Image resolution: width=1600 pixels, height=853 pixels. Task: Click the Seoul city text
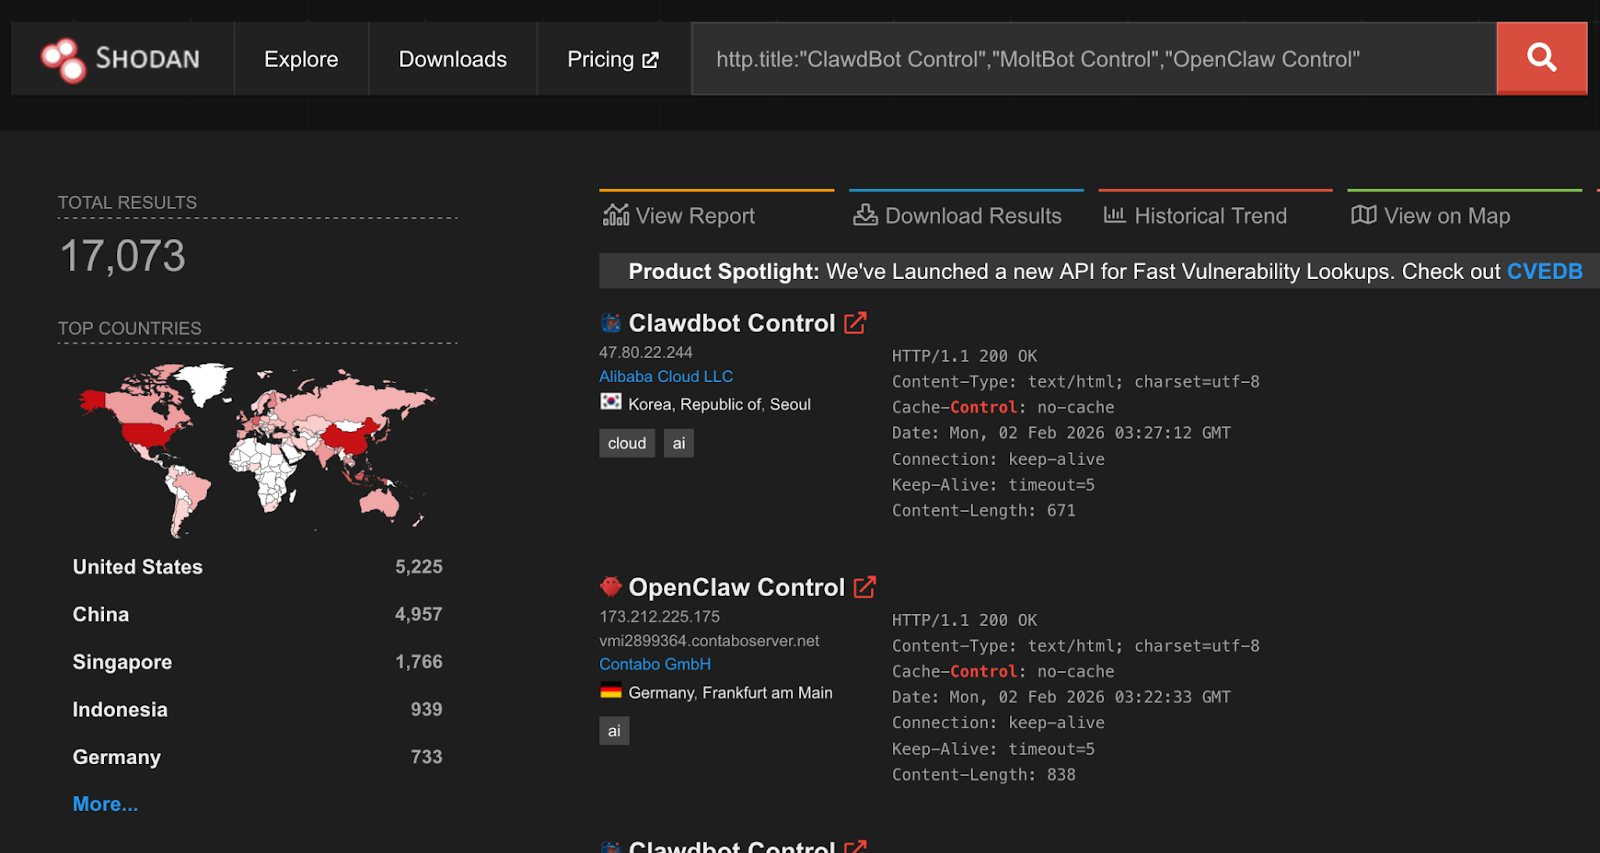tap(790, 404)
